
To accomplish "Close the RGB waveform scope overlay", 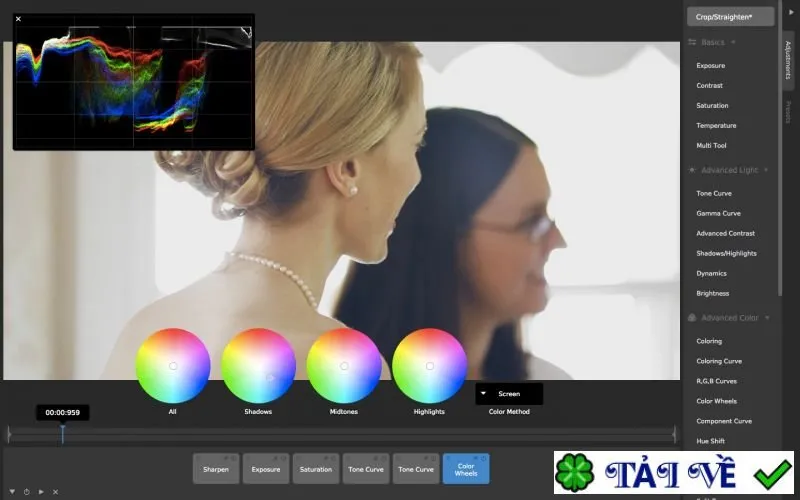I will coord(18,19).
